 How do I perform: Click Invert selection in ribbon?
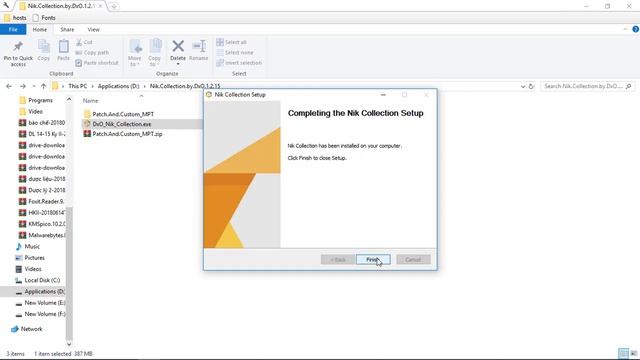(x=239, y=63)
